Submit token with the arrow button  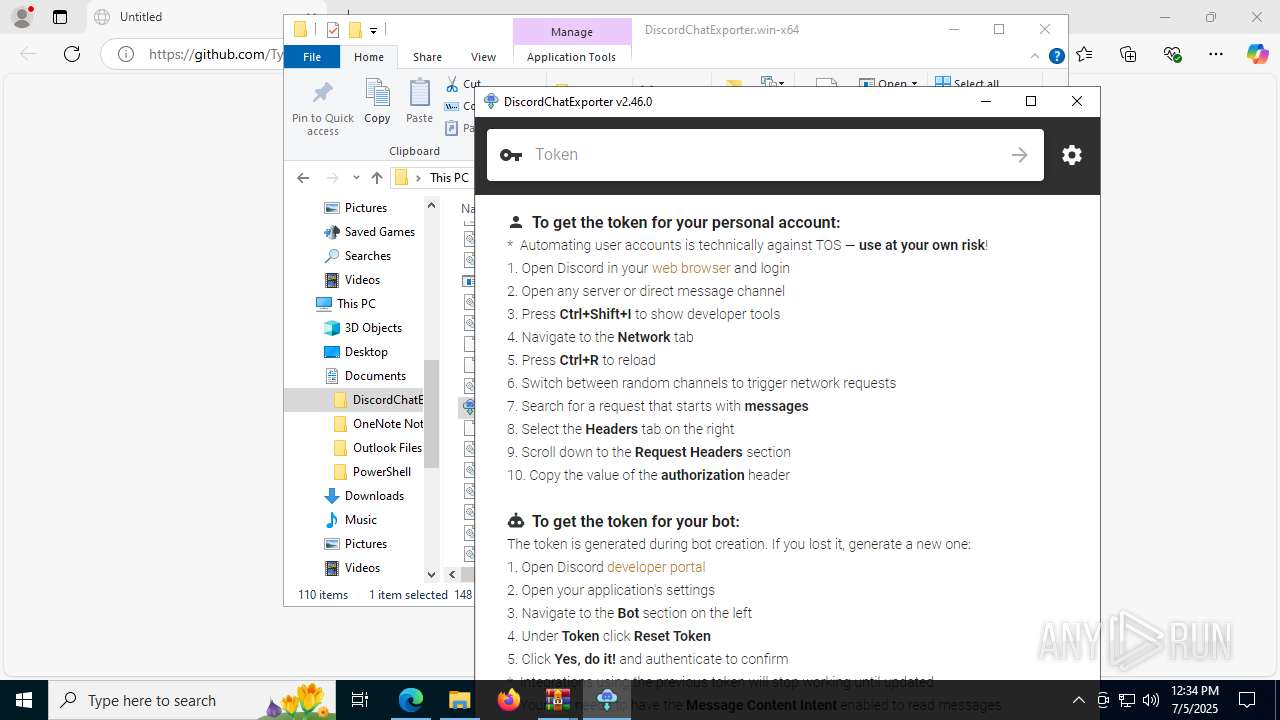coord(1019,155)
